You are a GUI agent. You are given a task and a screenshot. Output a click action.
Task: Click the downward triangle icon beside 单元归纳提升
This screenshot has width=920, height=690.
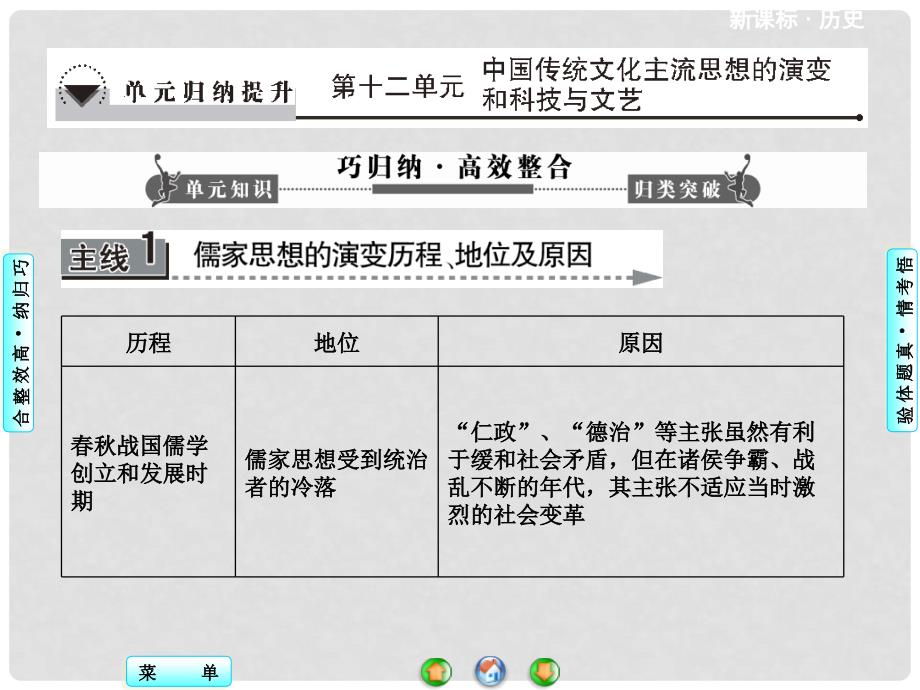pos(82,91)
